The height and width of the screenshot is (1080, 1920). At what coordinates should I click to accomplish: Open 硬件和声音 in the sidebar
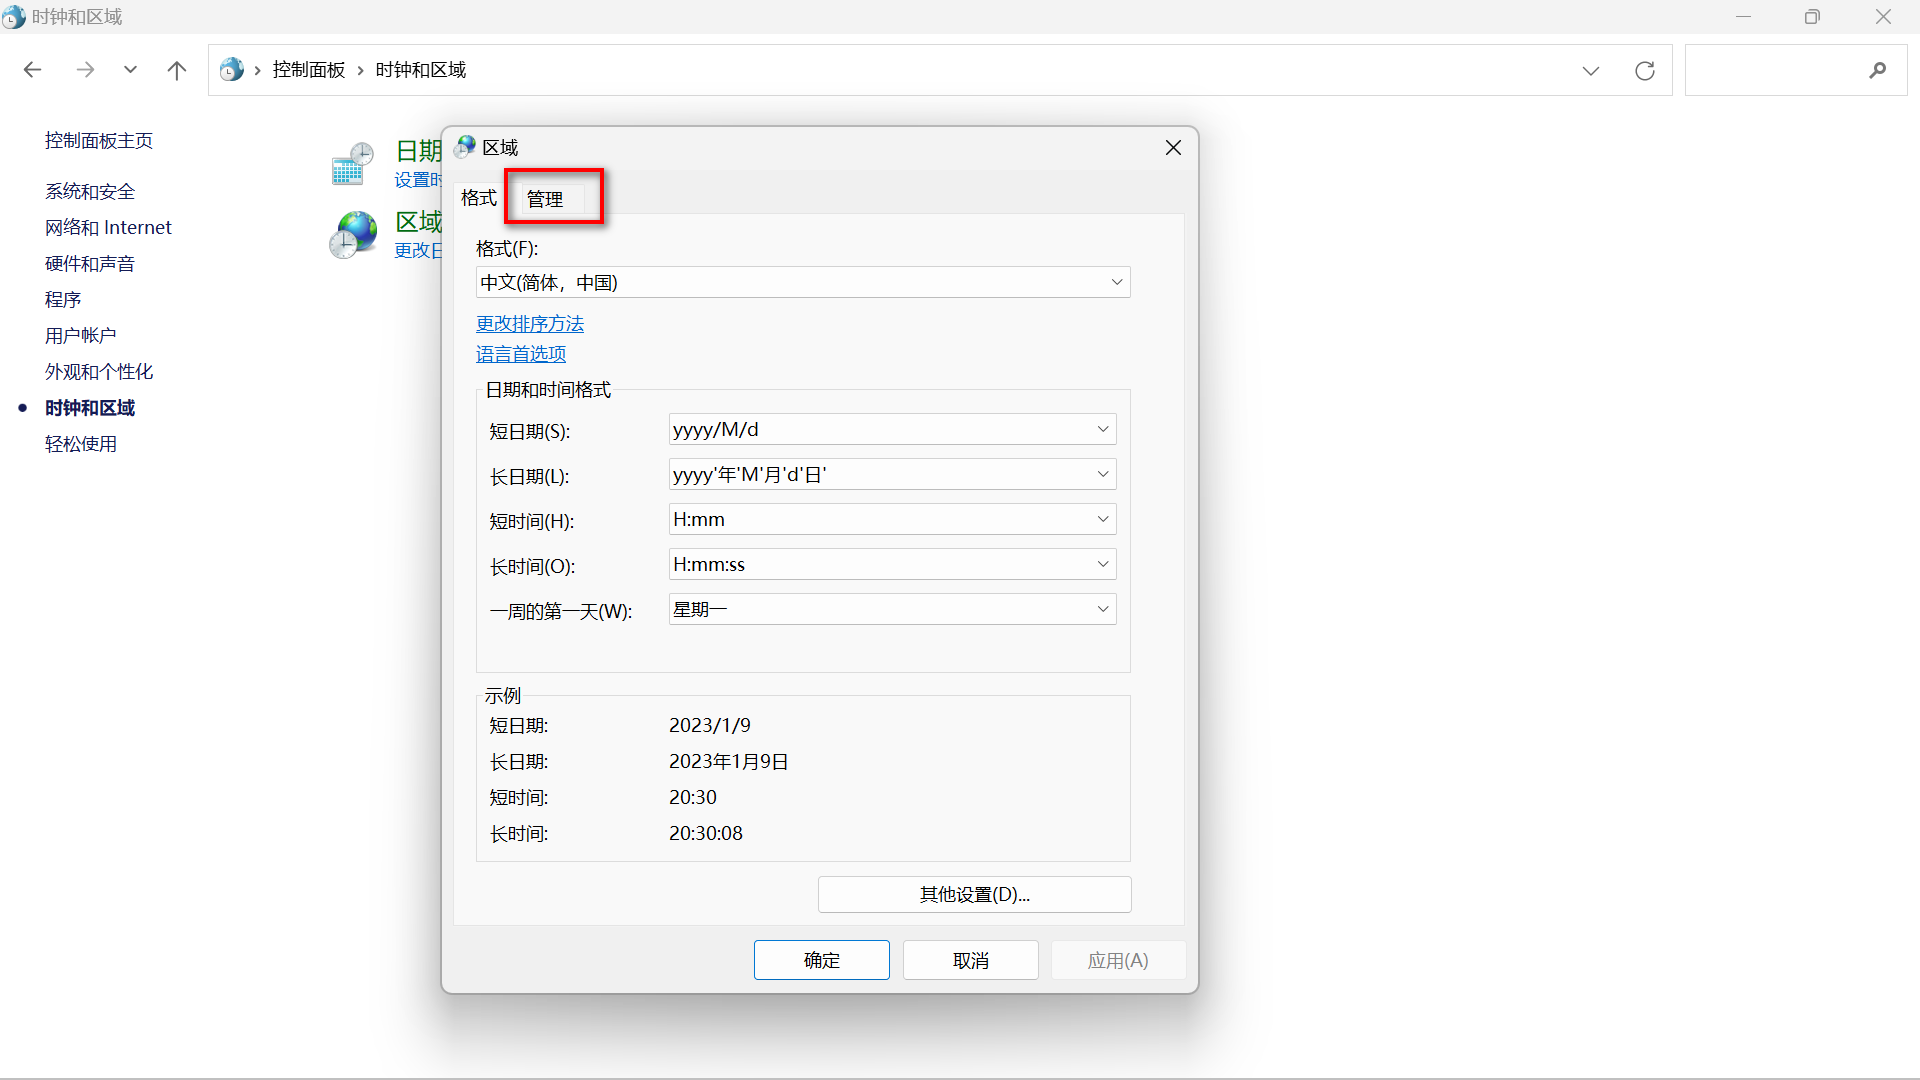click(89, 264)
